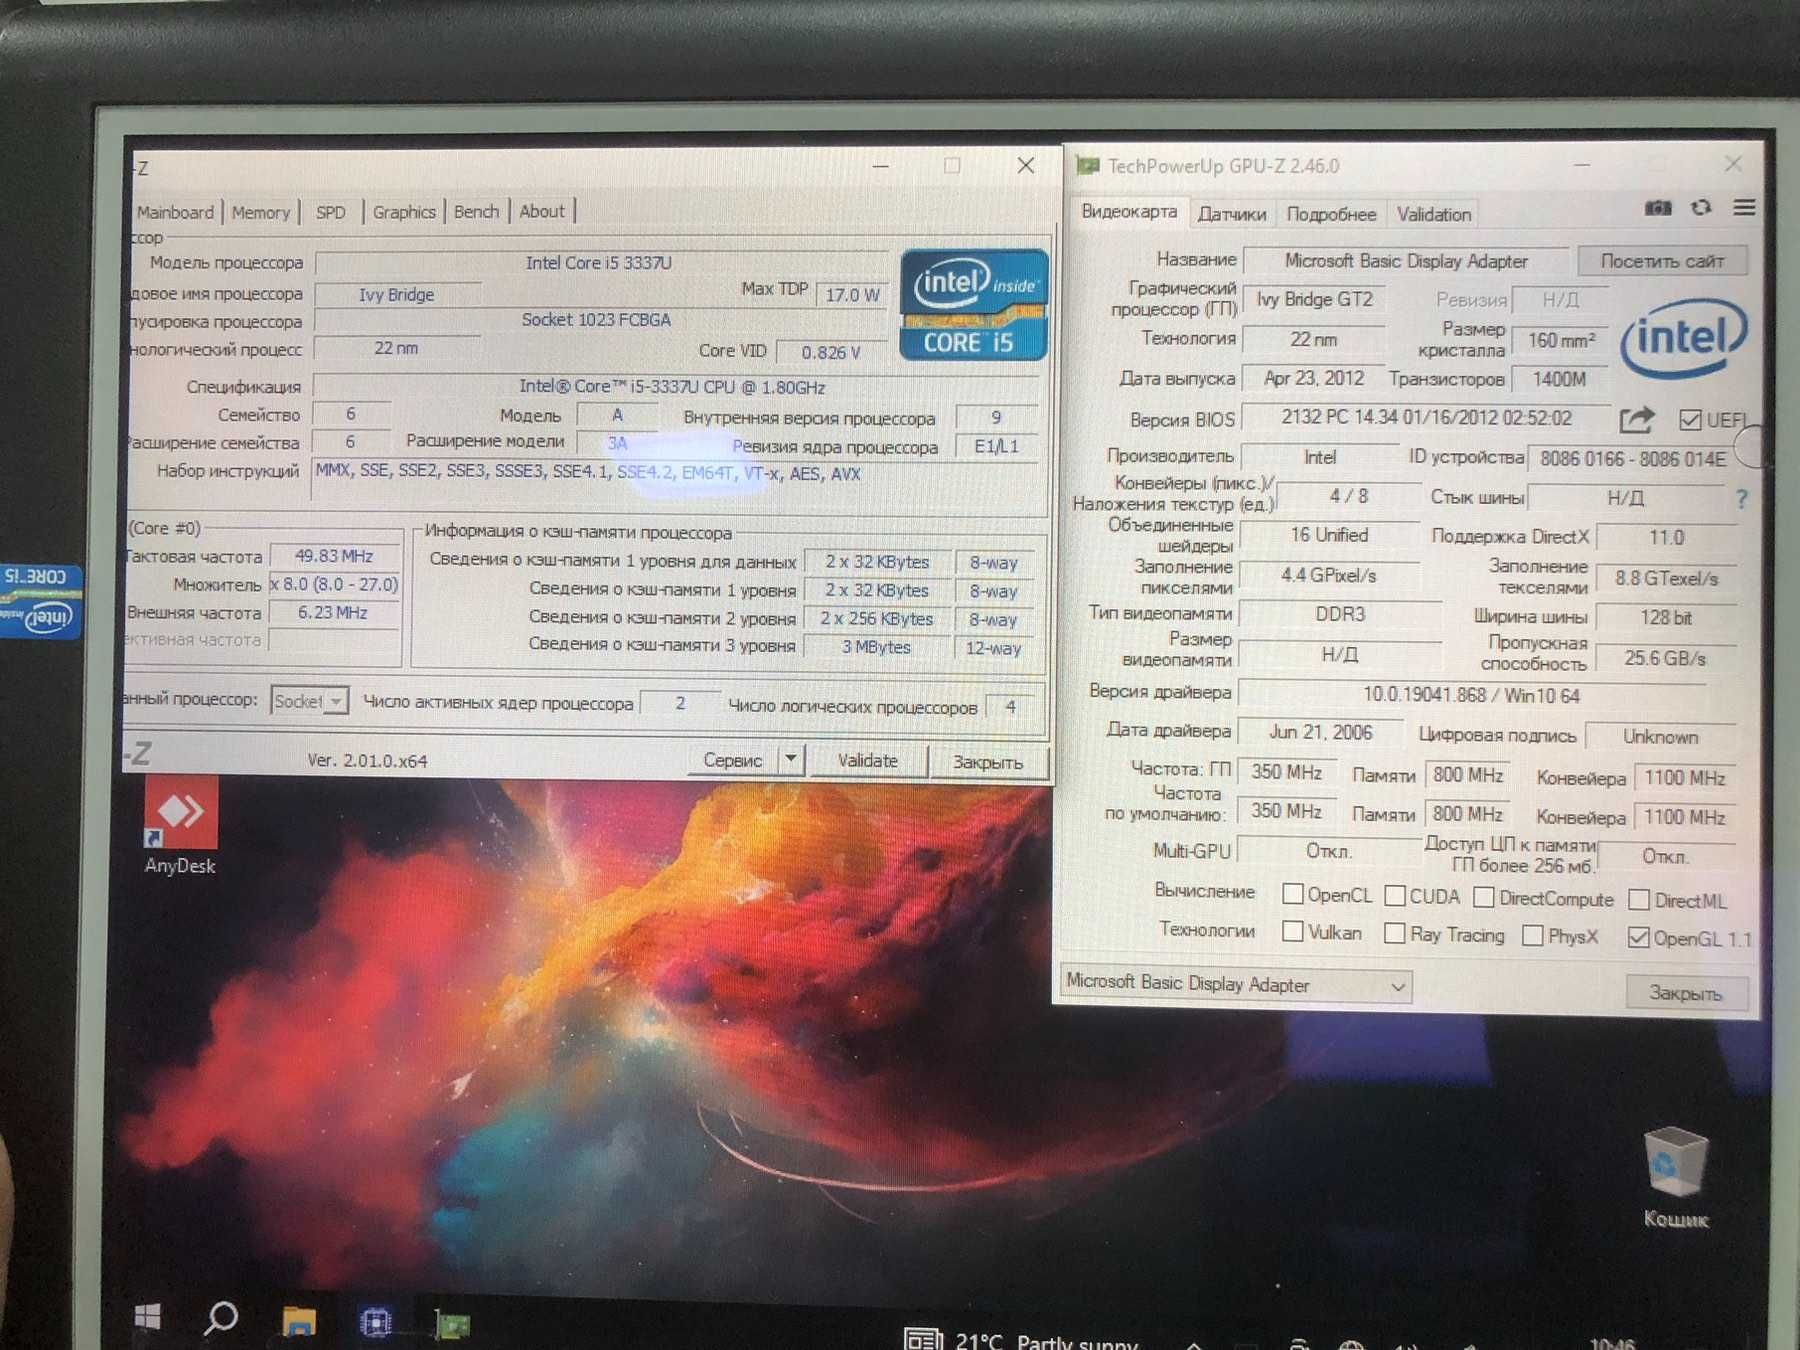Toggle the Vulkan checkbox
Screen dimensions: 1800x1350
pos(1292,932)
